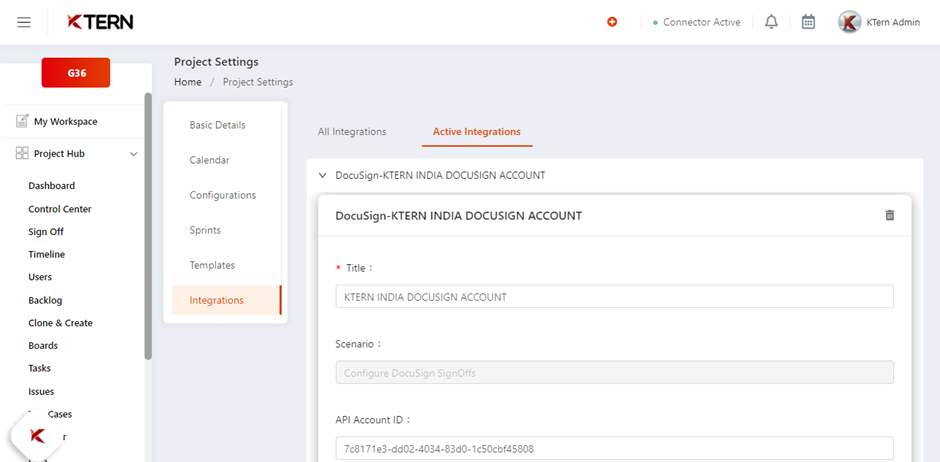Open Issues in the sidebar
Image resolution: width=940 pixels, height=462 pixels.
pyautogui.click(x=41, y=391)
